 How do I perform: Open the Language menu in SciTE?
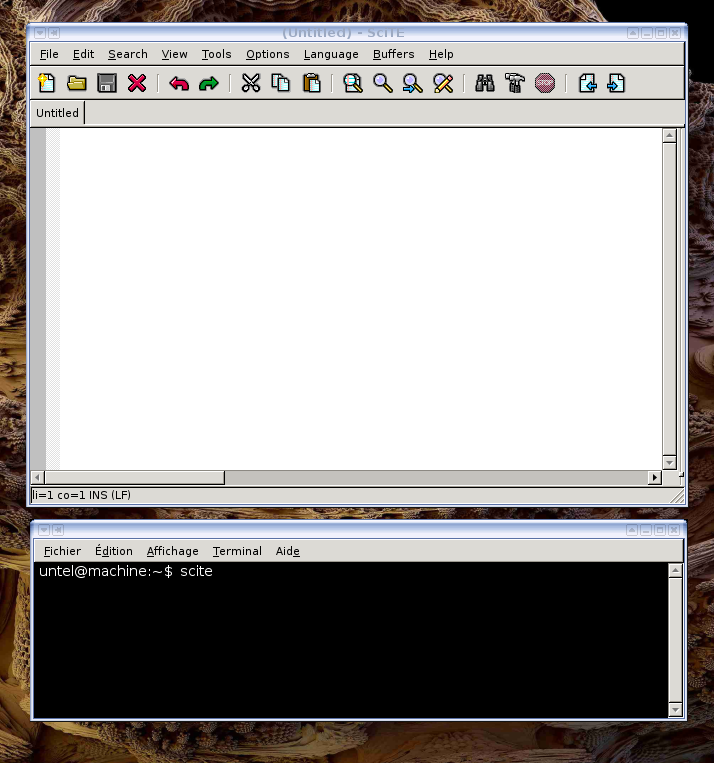point(331,54)
